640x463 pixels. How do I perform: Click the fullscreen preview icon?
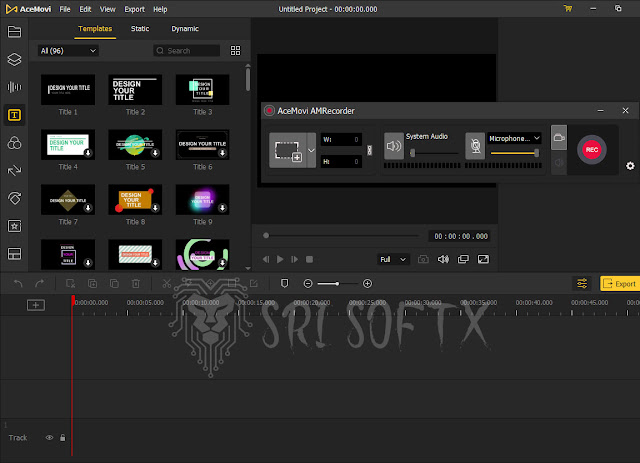click(483, 259)
